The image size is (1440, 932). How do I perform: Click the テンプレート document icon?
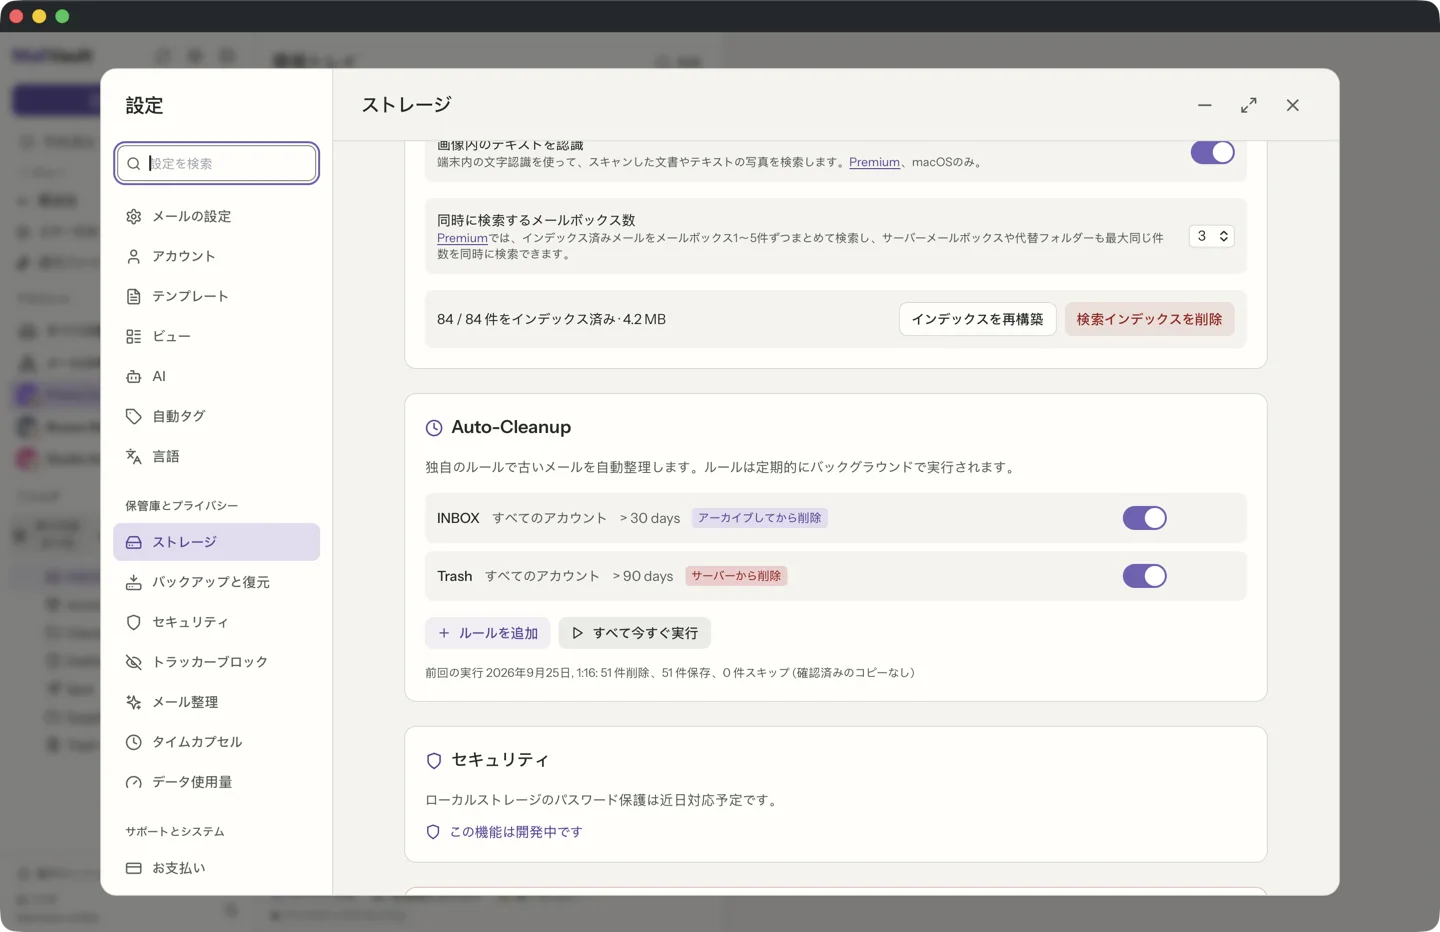(x=134, y=296)
